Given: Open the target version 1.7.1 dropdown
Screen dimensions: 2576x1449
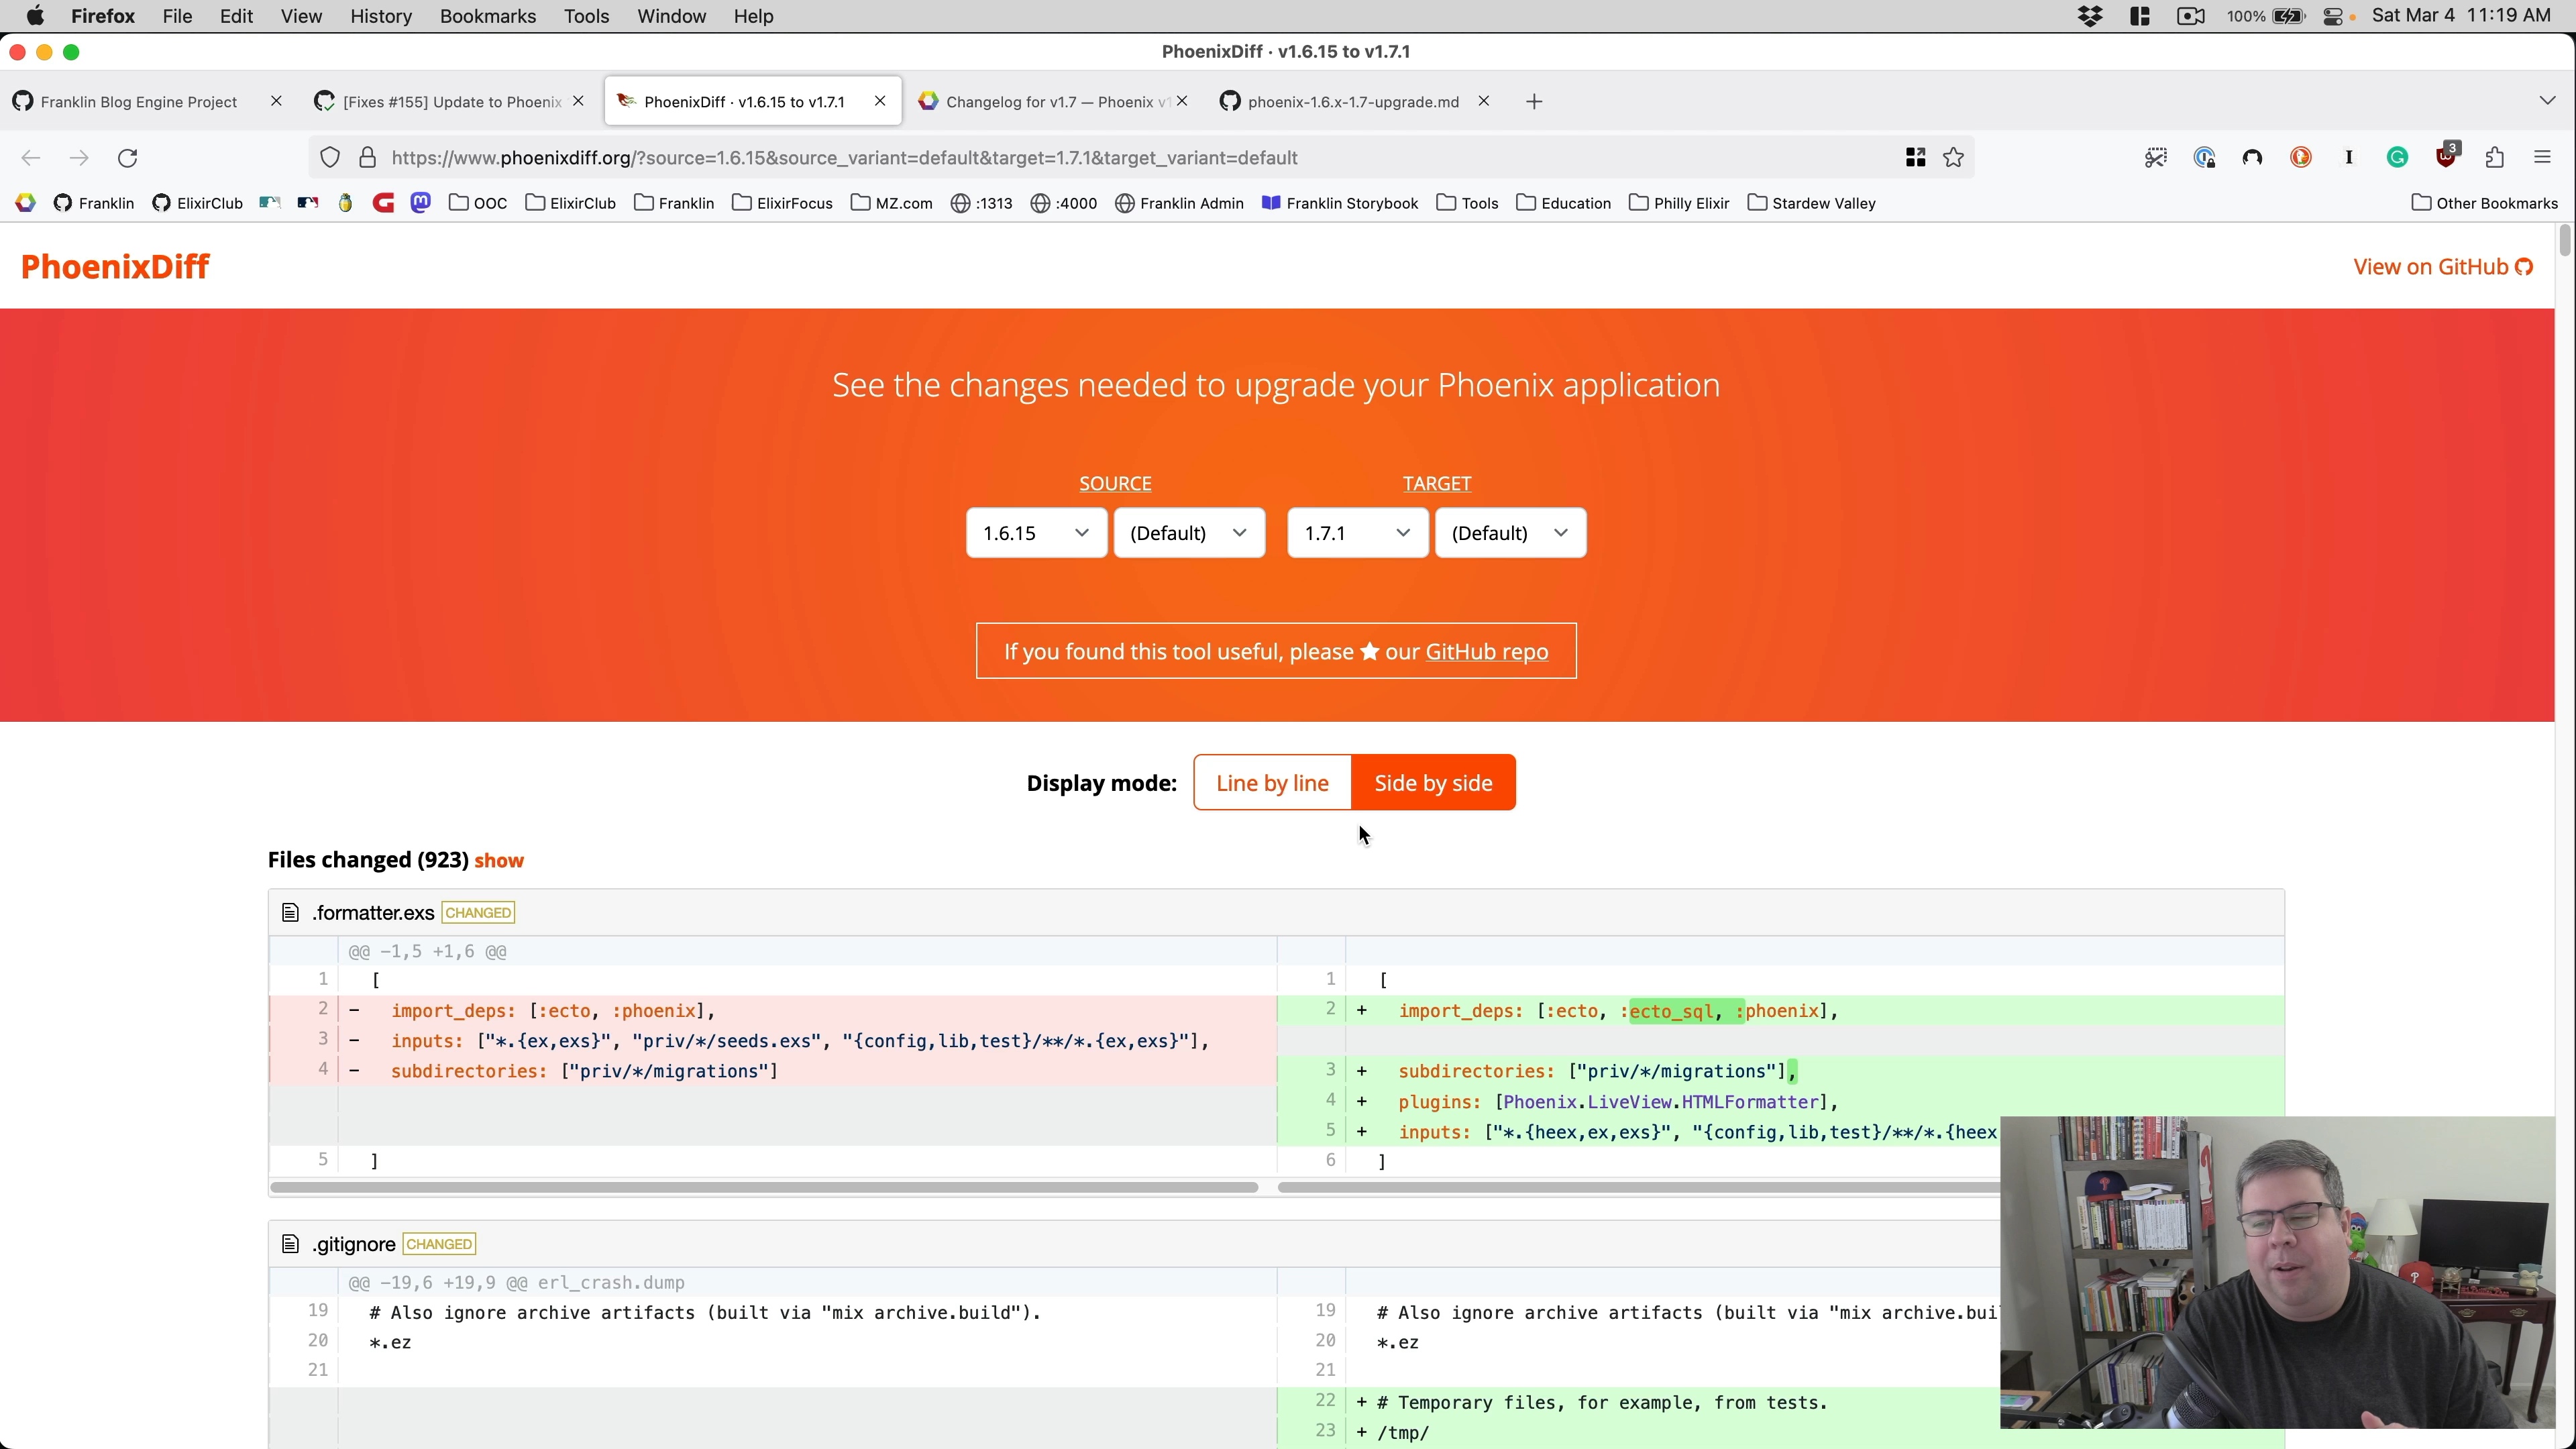Looking at the screenshot, I should [1357, 533].
